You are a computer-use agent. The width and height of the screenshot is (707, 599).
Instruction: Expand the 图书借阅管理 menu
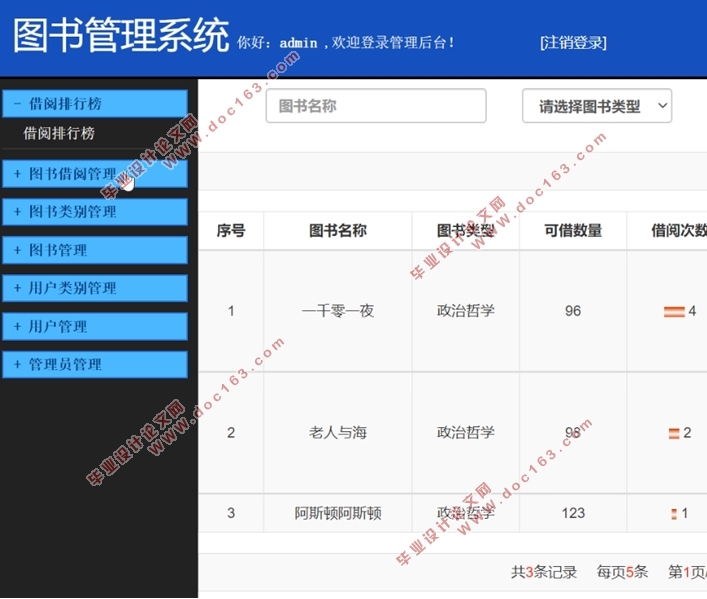95,174
